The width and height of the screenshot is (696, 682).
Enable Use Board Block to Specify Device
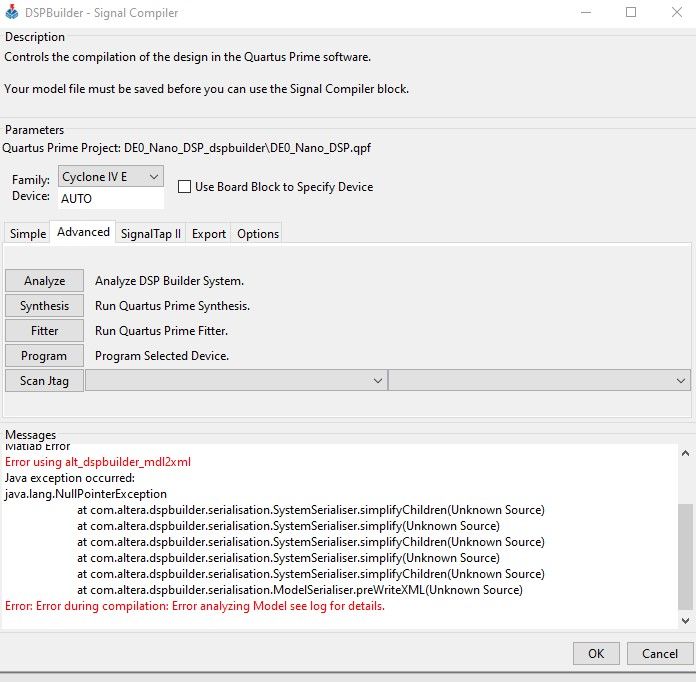point(184,186)
